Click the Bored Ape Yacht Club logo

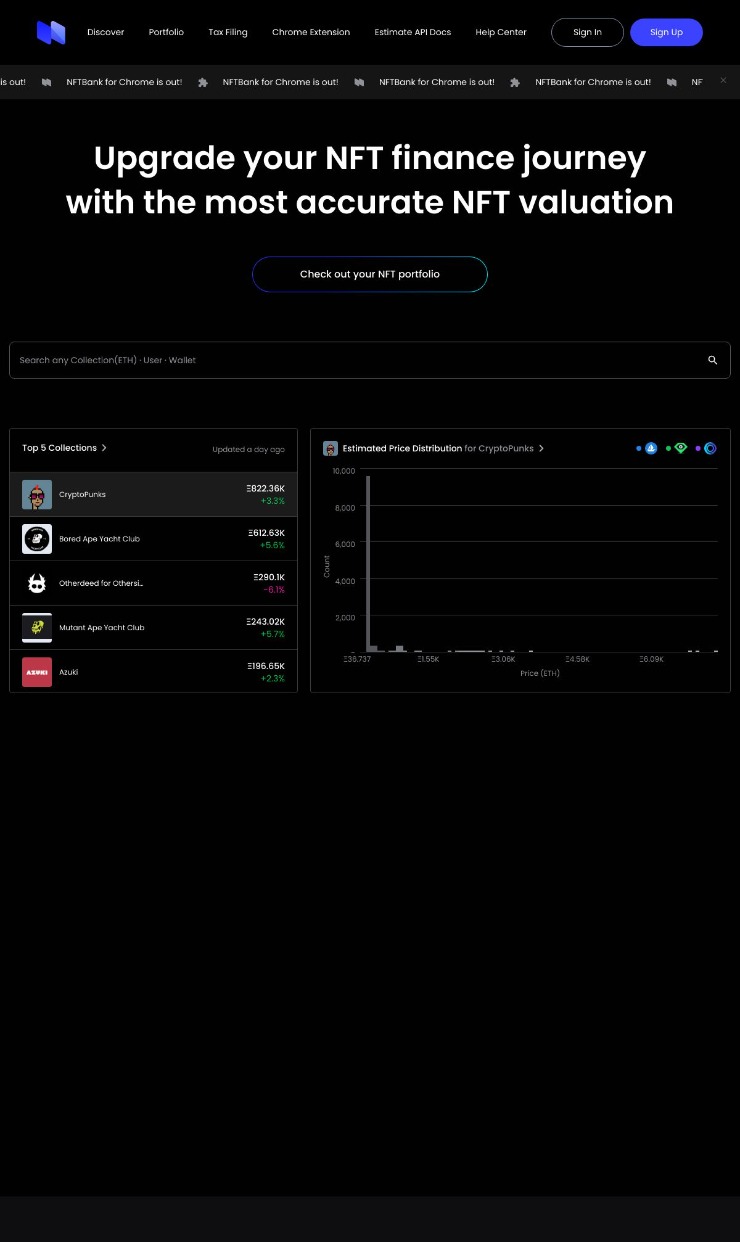point(37,539)
